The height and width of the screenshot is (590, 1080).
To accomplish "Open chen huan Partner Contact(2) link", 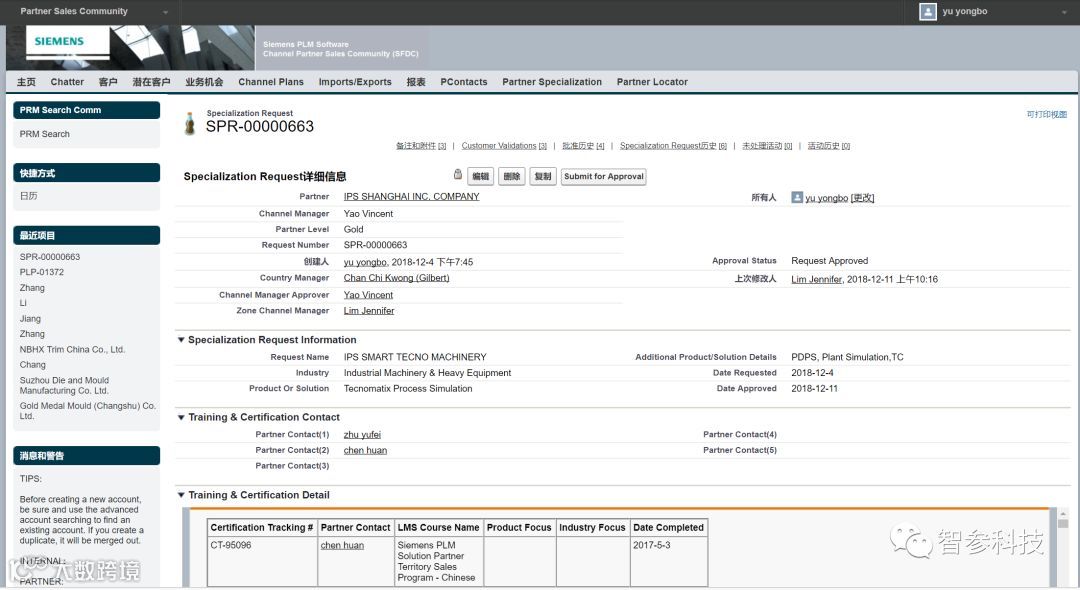I will coord(365,450).
